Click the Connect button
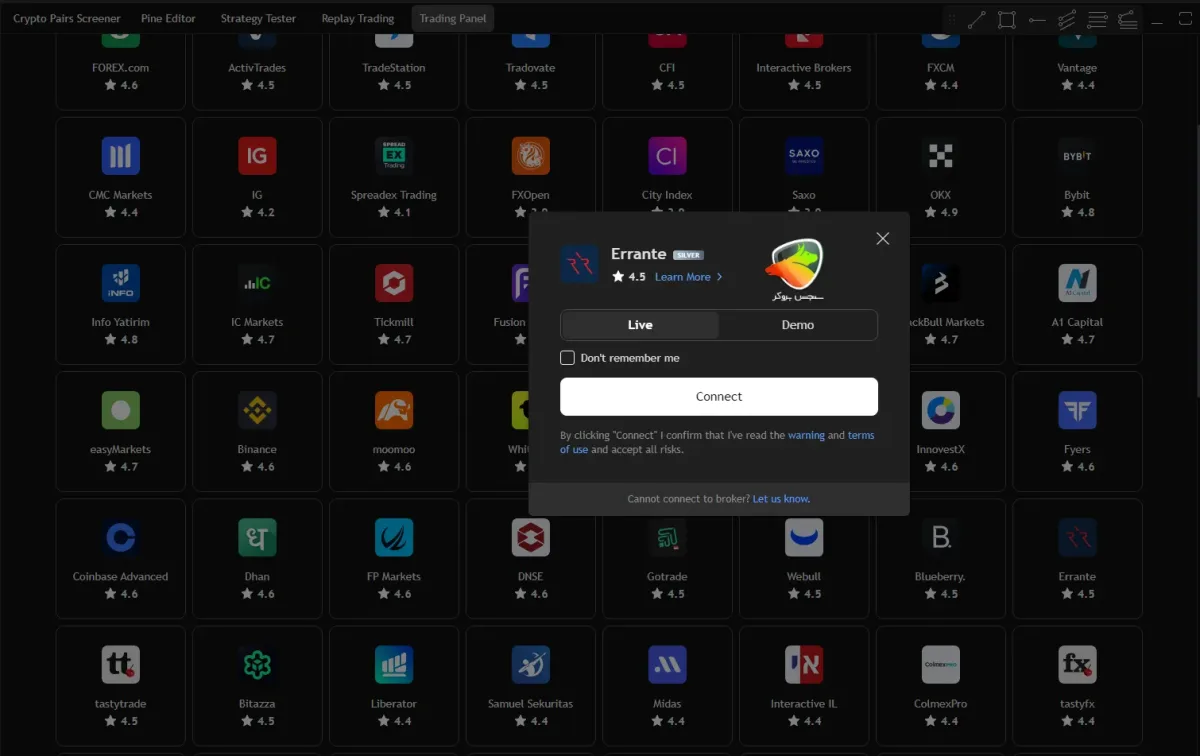1200x756 pixels. click(719, 396)
